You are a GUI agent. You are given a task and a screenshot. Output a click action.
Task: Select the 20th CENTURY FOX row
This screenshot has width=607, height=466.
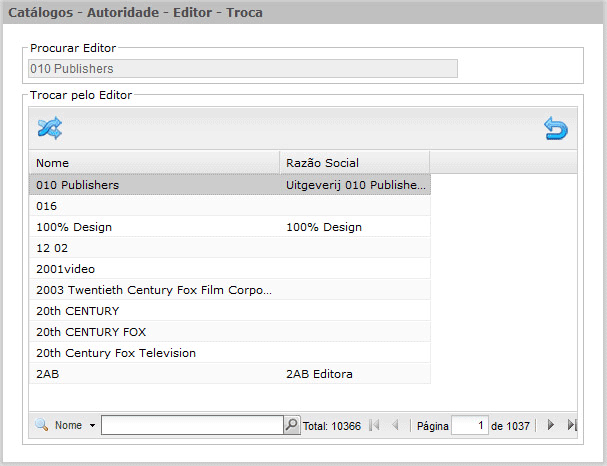(230, 332)
